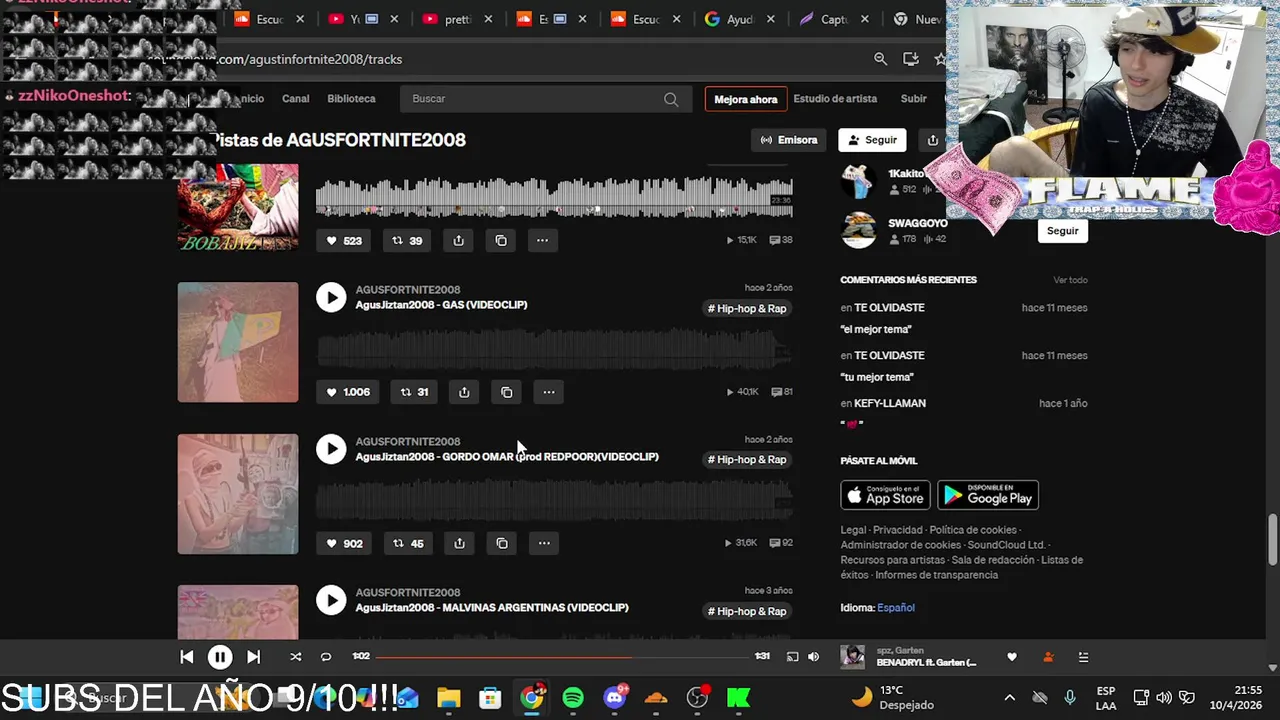The image size is (1280, 720).
Task: View all recent comments via Ver todo
Action: [1070, 280]
